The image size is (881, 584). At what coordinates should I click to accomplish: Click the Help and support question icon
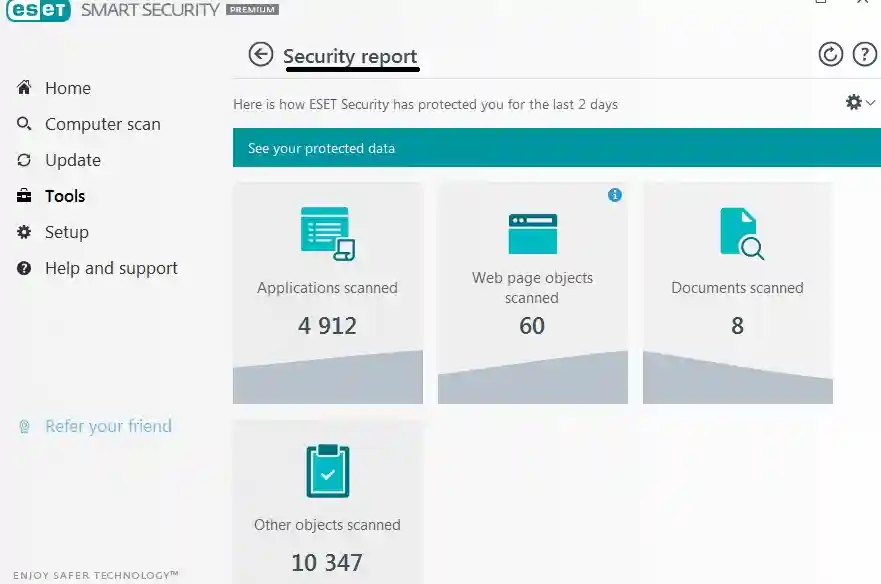(x=23, y=268)
